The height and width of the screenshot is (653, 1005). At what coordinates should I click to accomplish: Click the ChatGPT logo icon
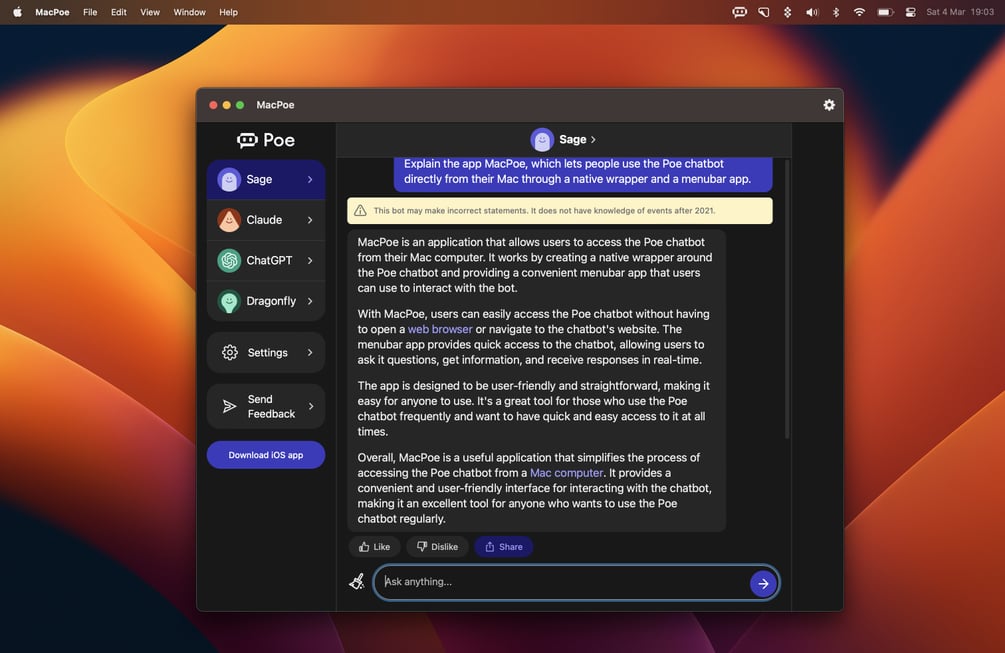pos(229,261)
